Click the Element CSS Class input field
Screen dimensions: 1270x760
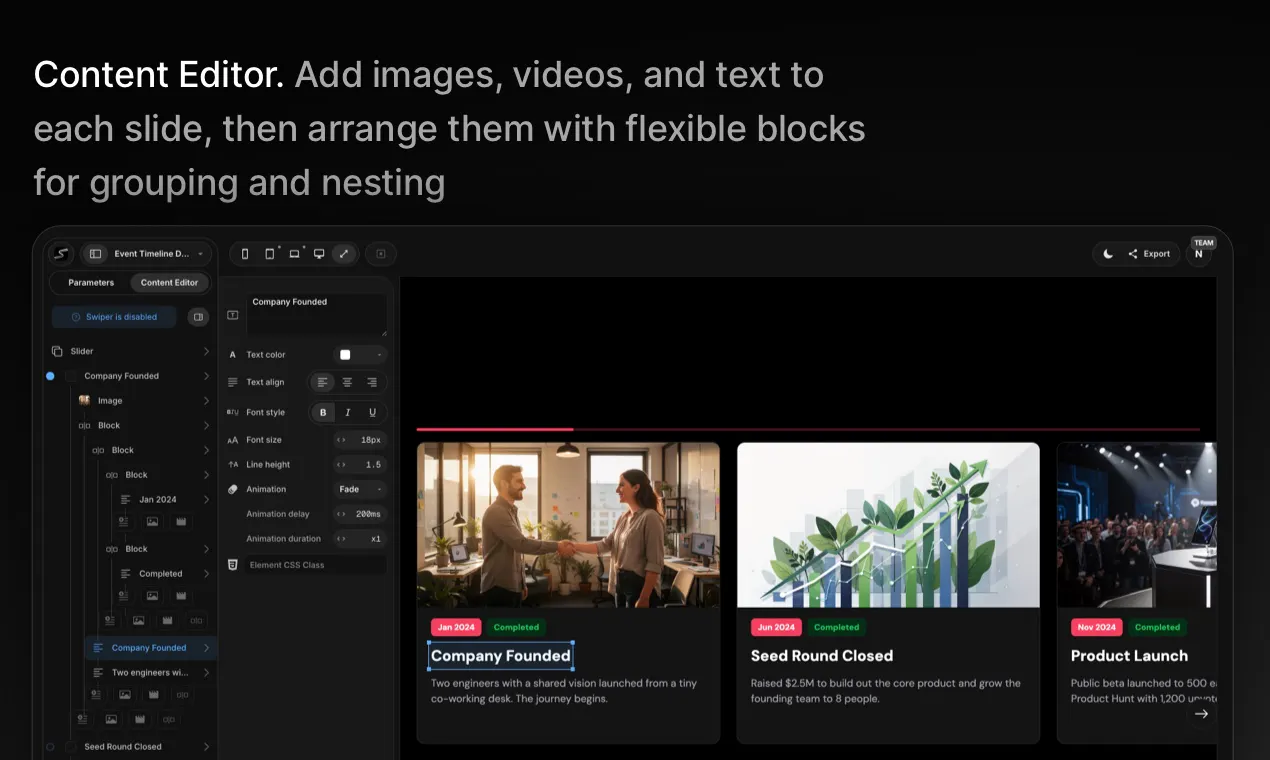coord(315,565)
